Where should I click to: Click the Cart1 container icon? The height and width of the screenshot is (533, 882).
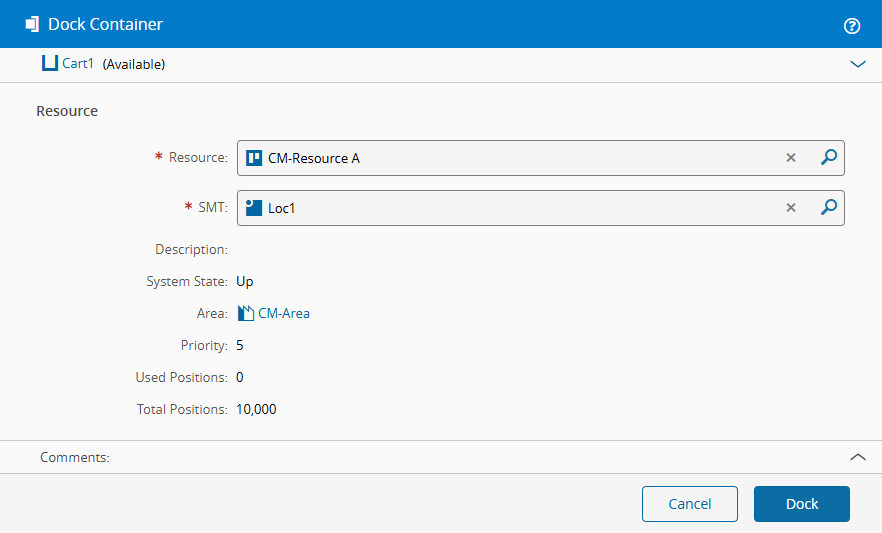50,64
